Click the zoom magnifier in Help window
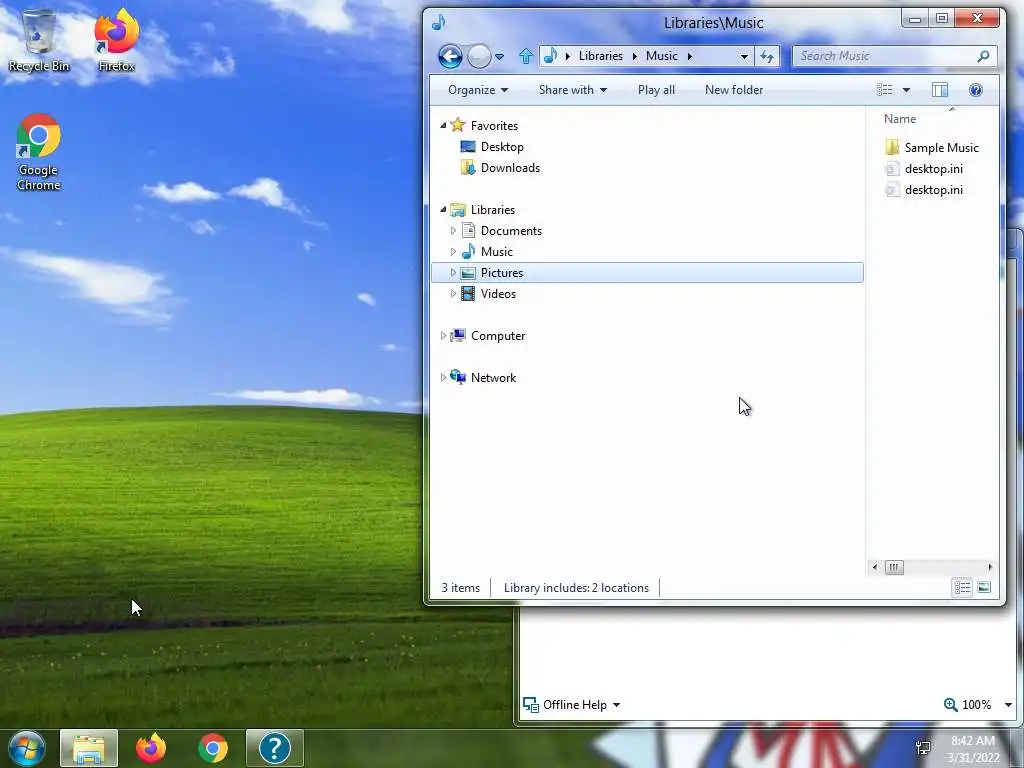Viewport: 1024px width, 768px height. click(951, 705)
